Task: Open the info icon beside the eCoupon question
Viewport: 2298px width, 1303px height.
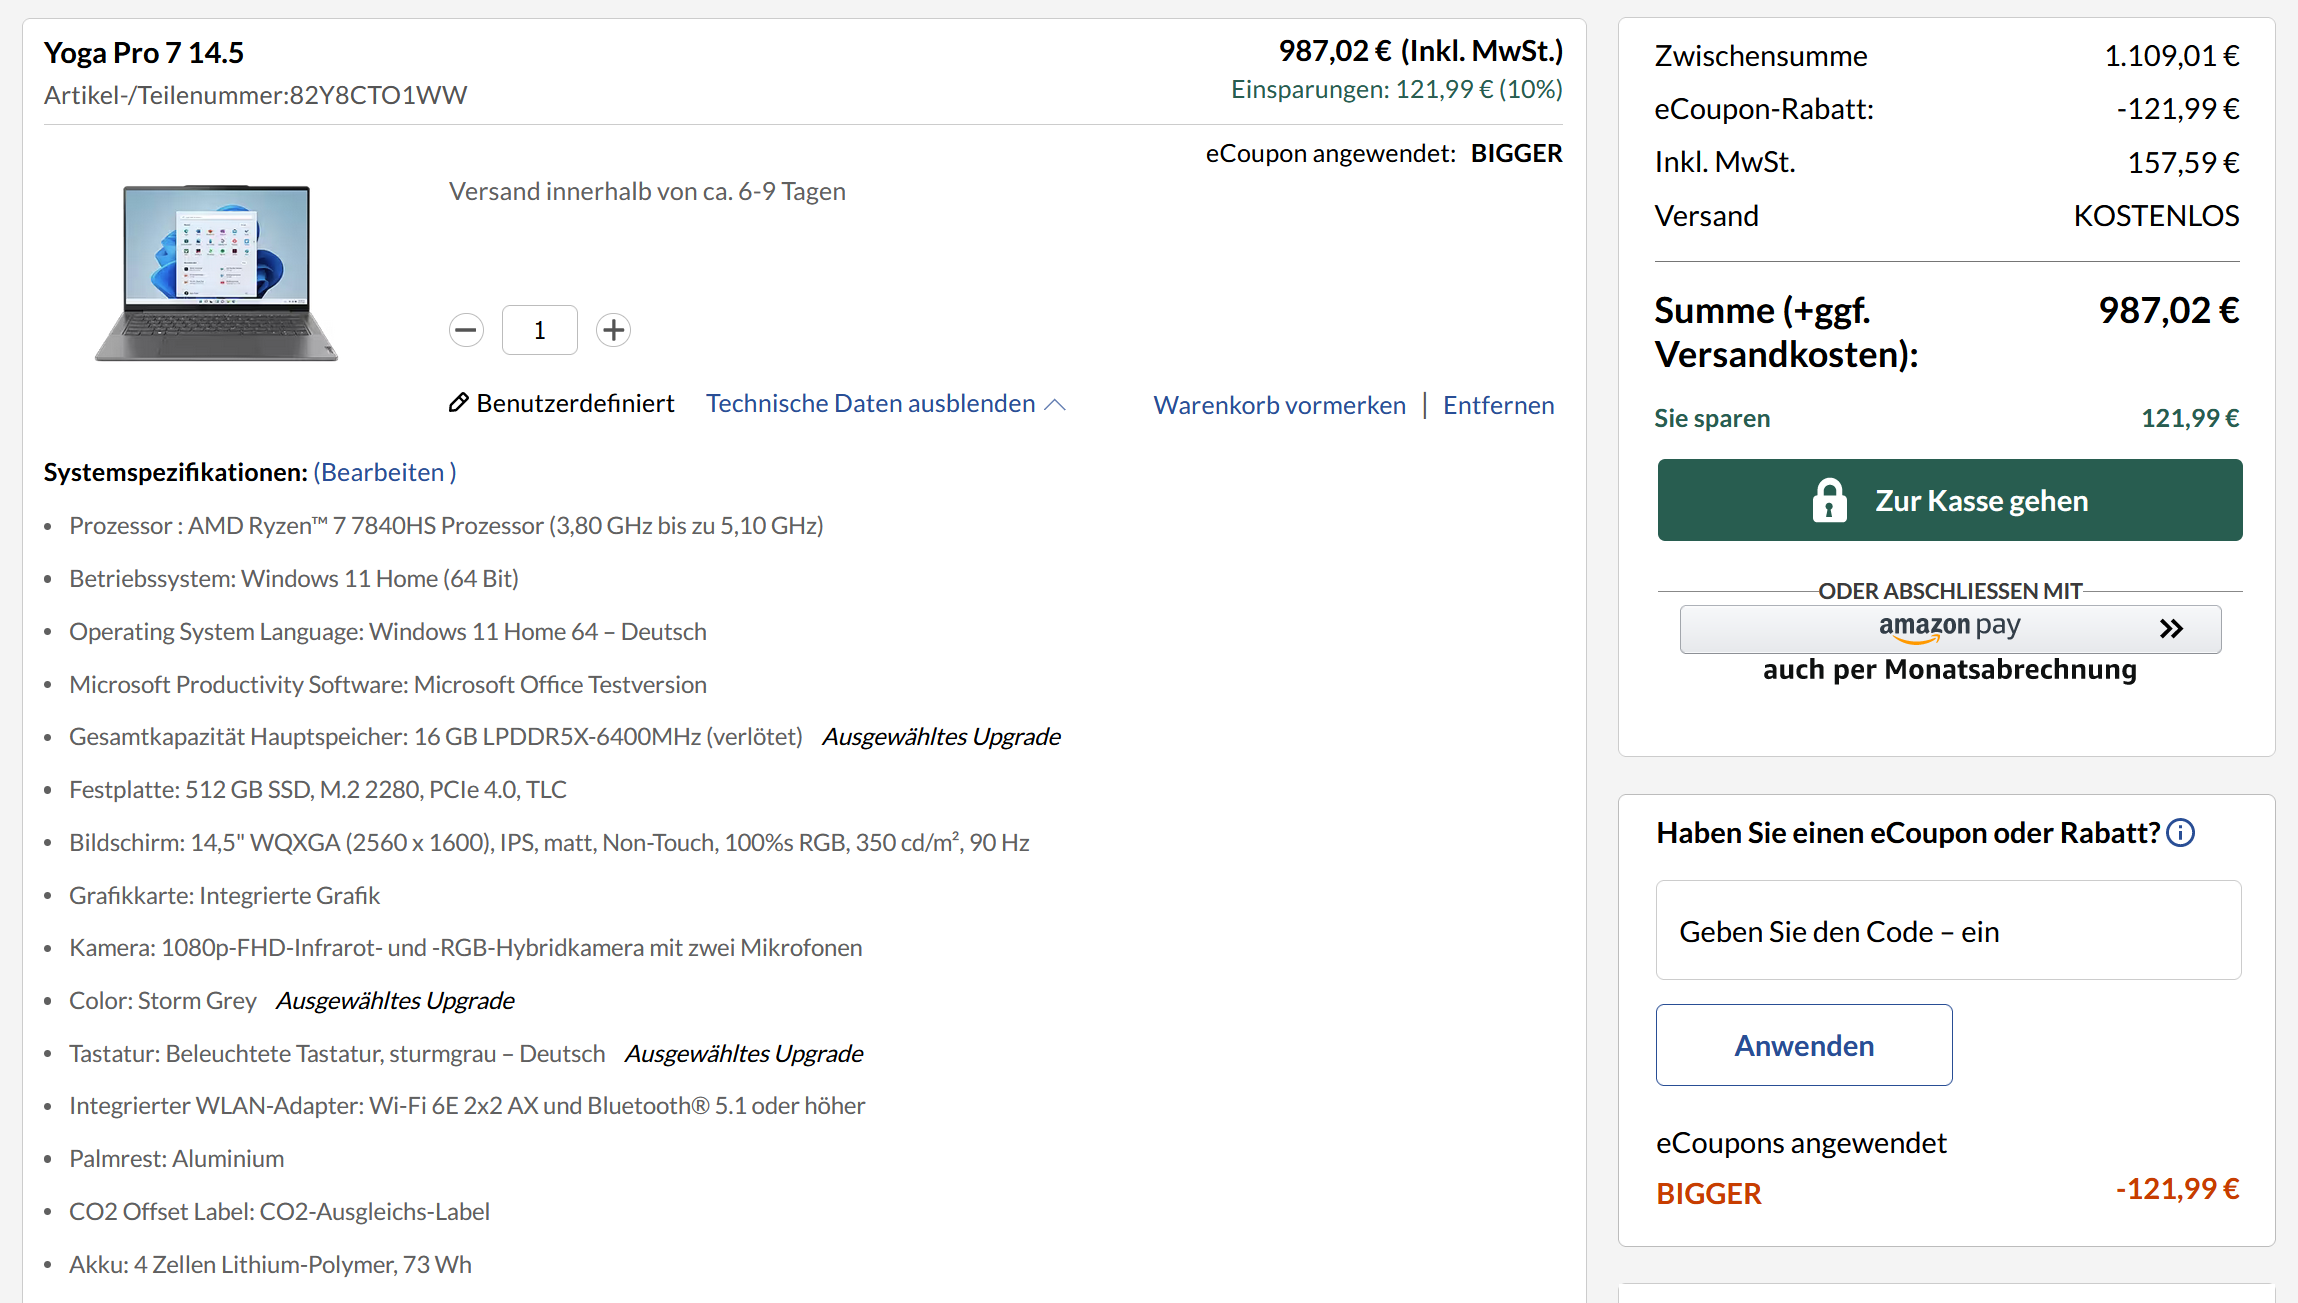Action: pyautogui.click(x=2182, y=832)
